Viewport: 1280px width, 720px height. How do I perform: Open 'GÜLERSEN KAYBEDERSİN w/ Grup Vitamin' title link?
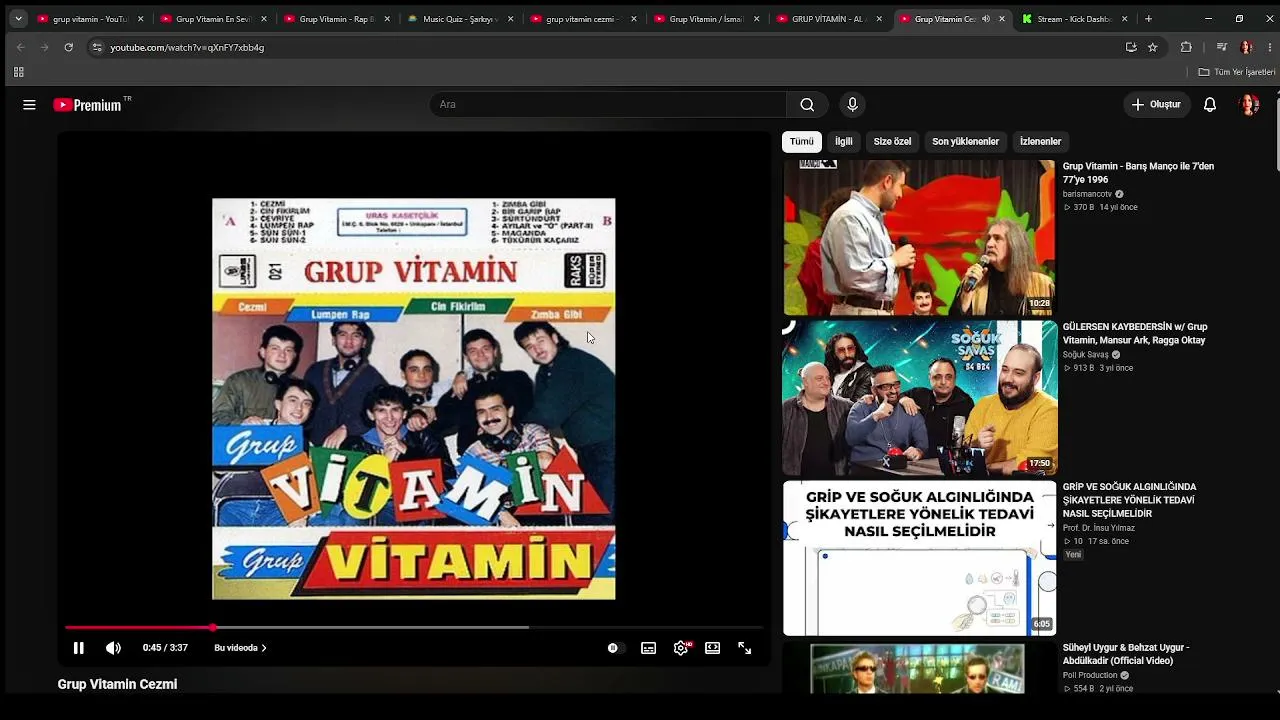pos(1135,333)
